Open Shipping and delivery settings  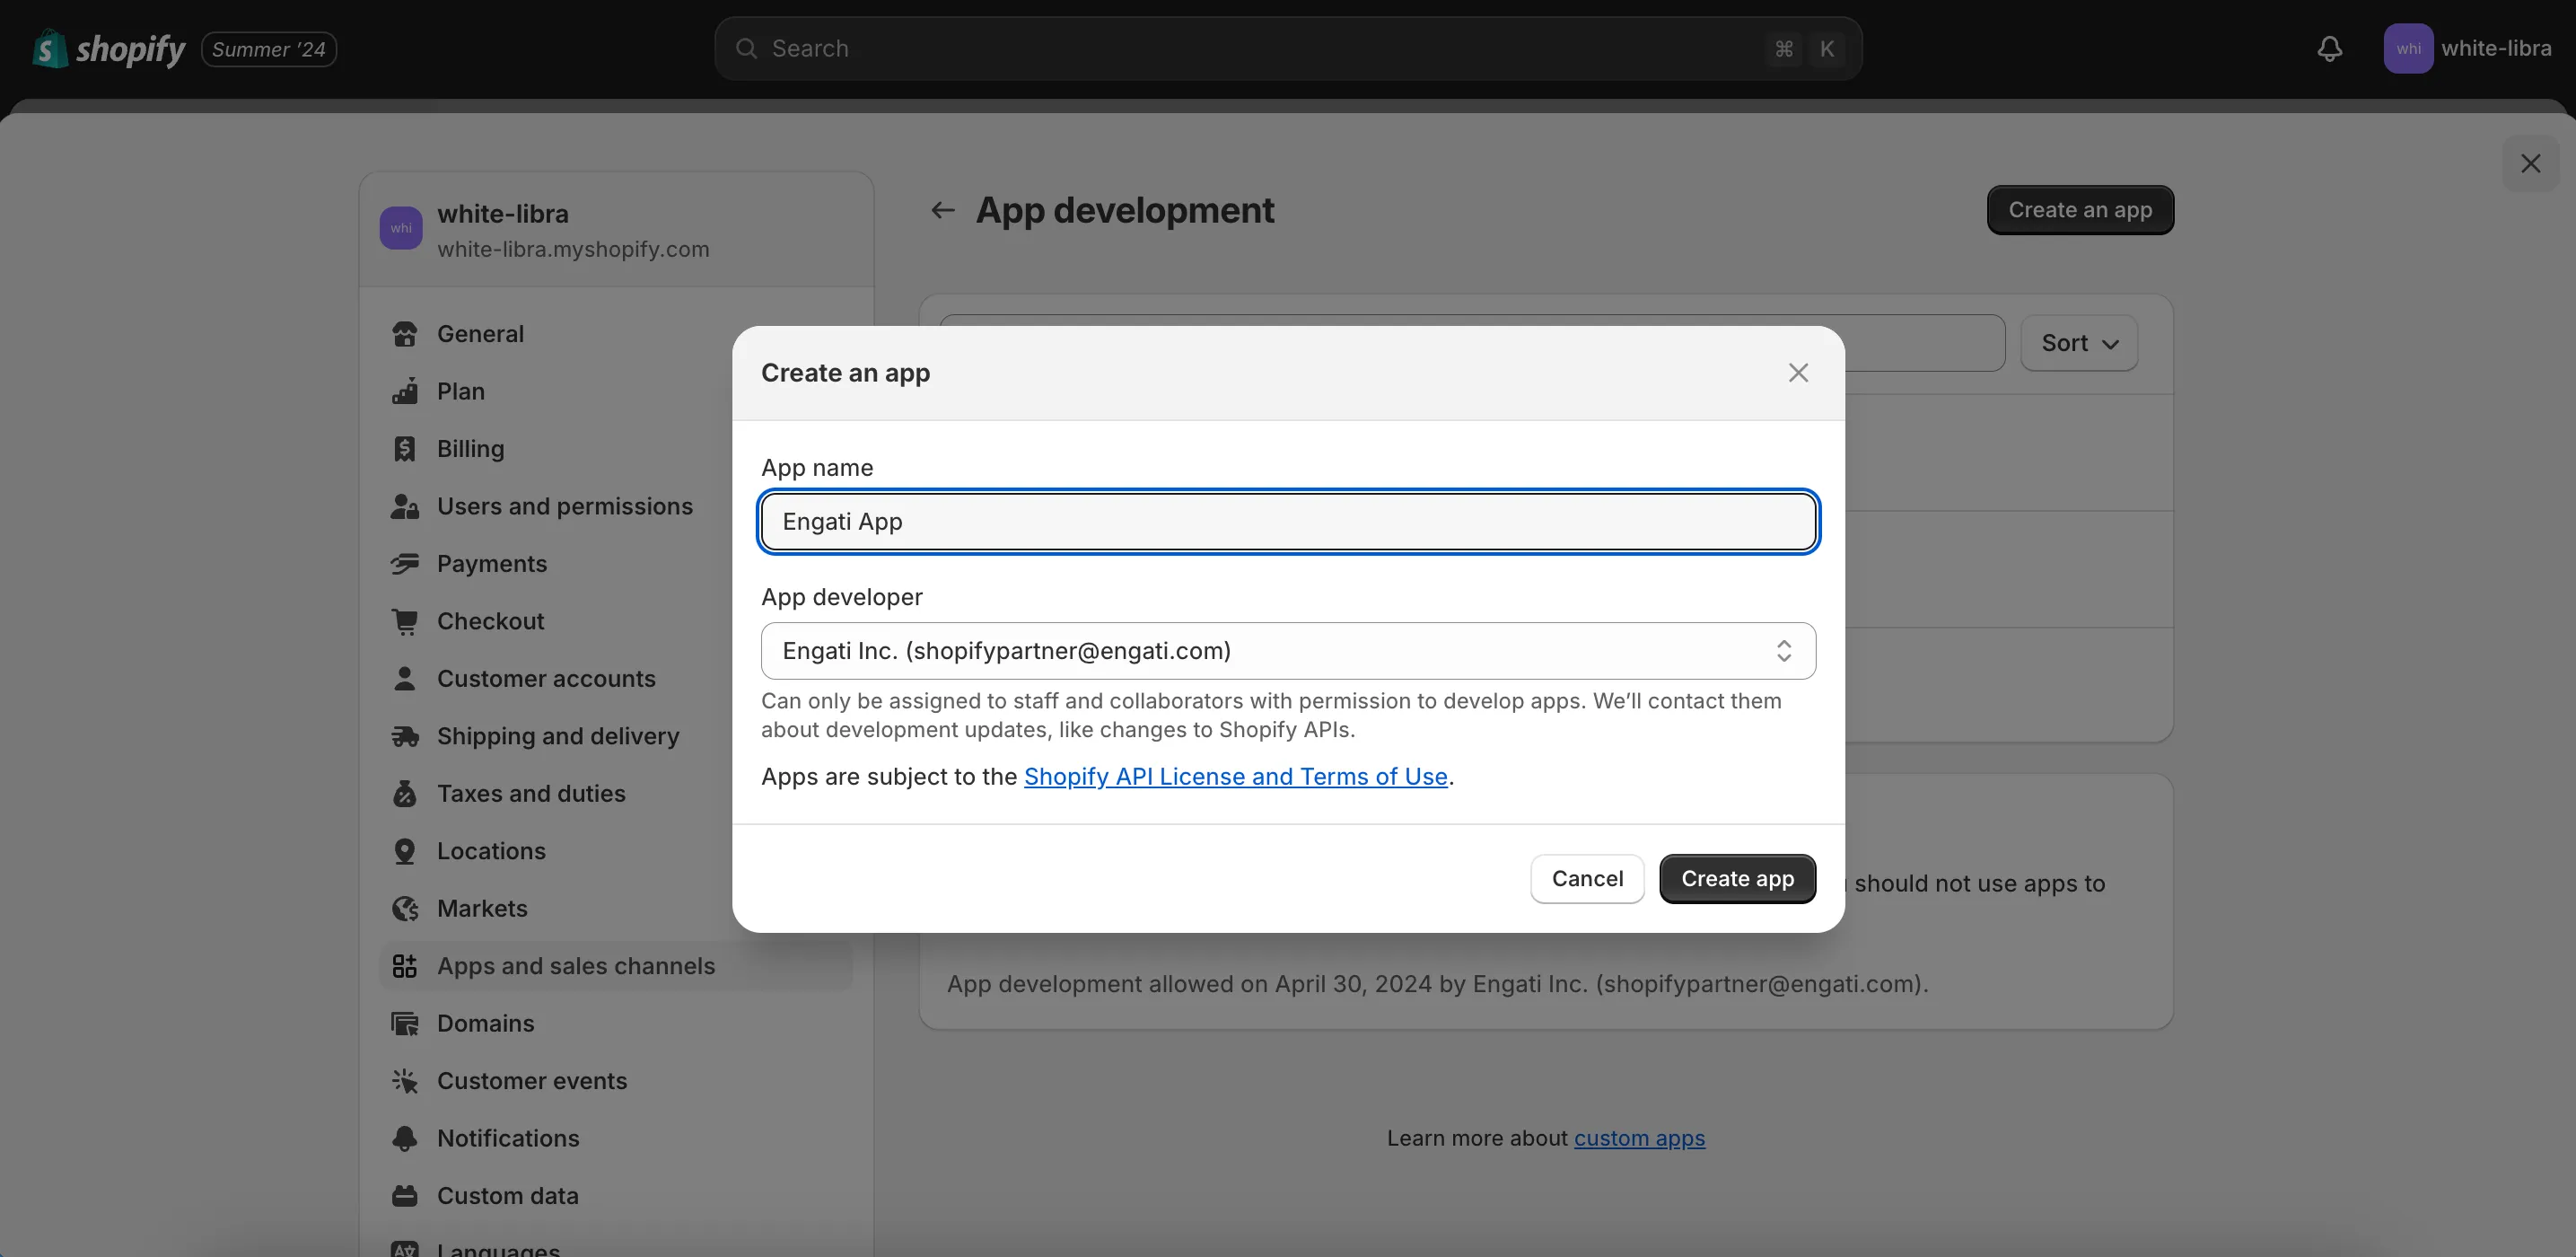[x=615, y=736]
